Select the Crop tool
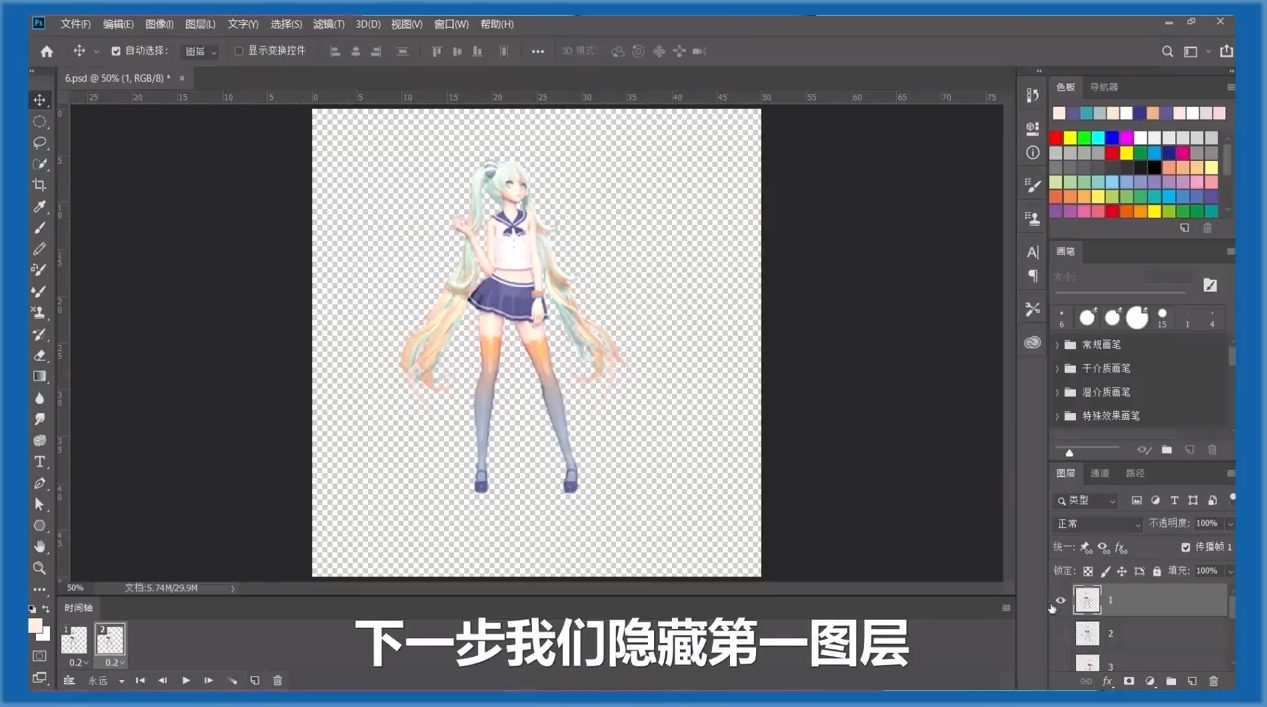Image resolution: width=1267 pixels, height=707 pixels. [x=40, y=185]
